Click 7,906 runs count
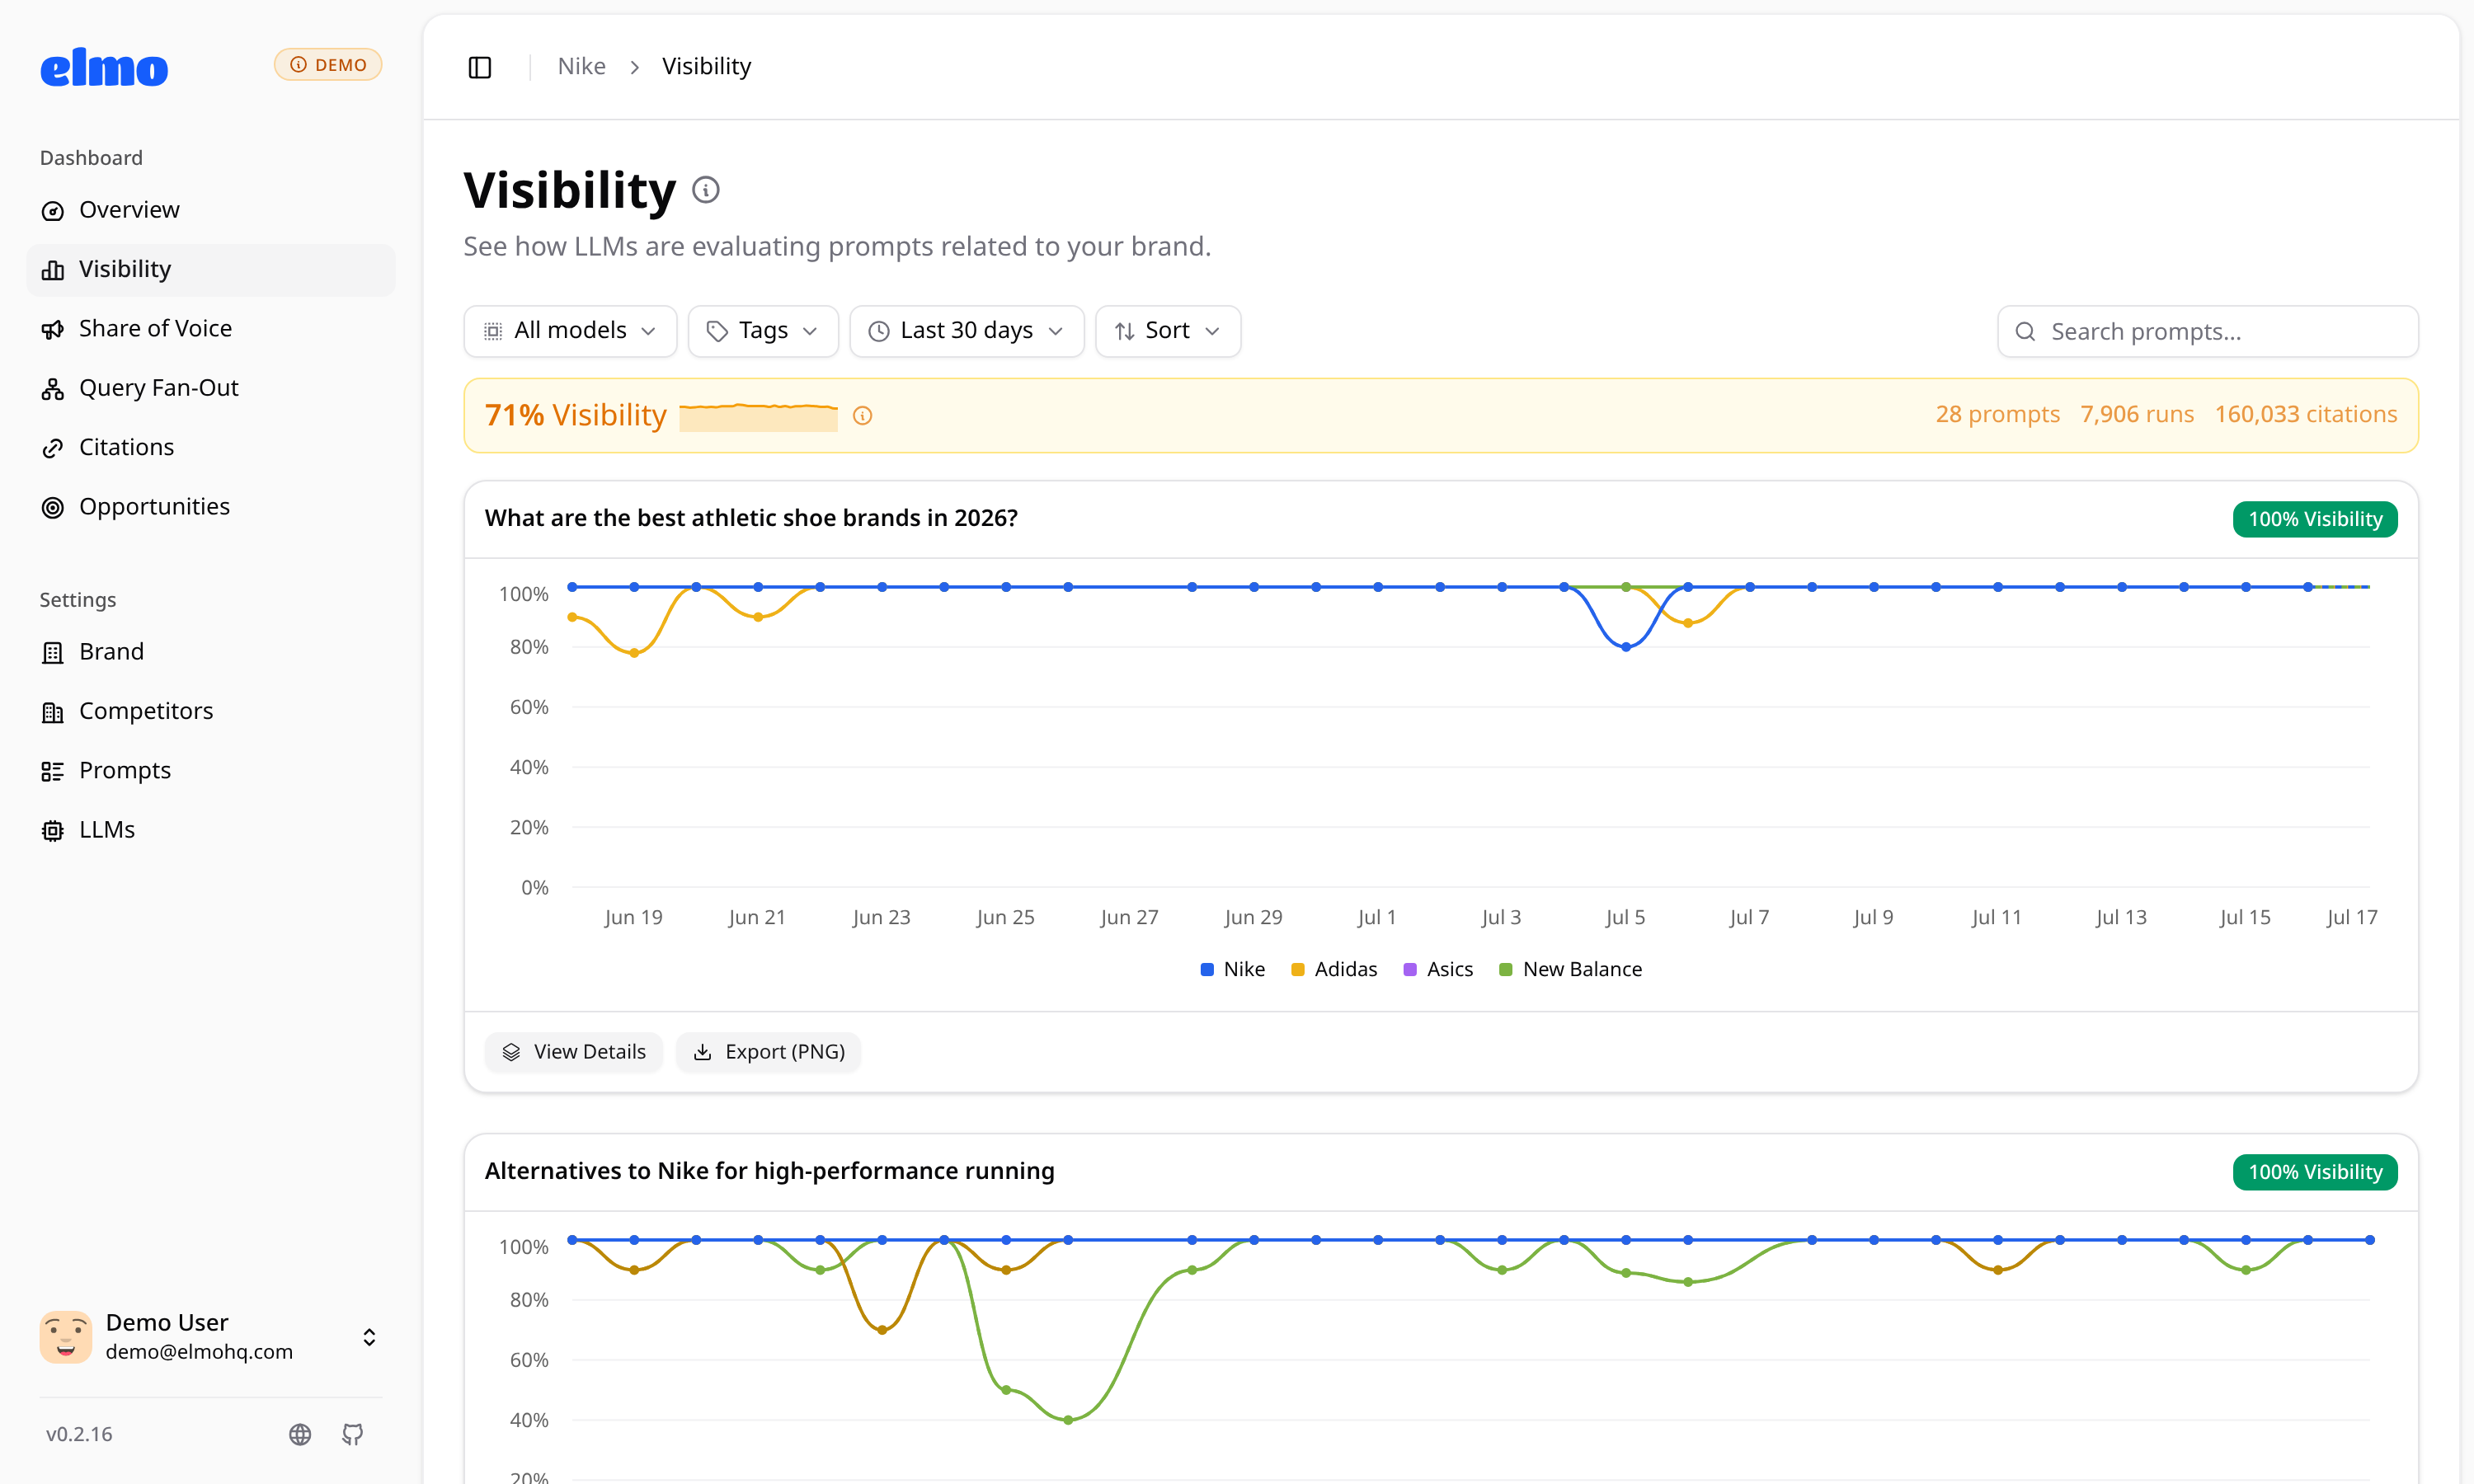The image size is (2474, 1484). [2137, 414]
